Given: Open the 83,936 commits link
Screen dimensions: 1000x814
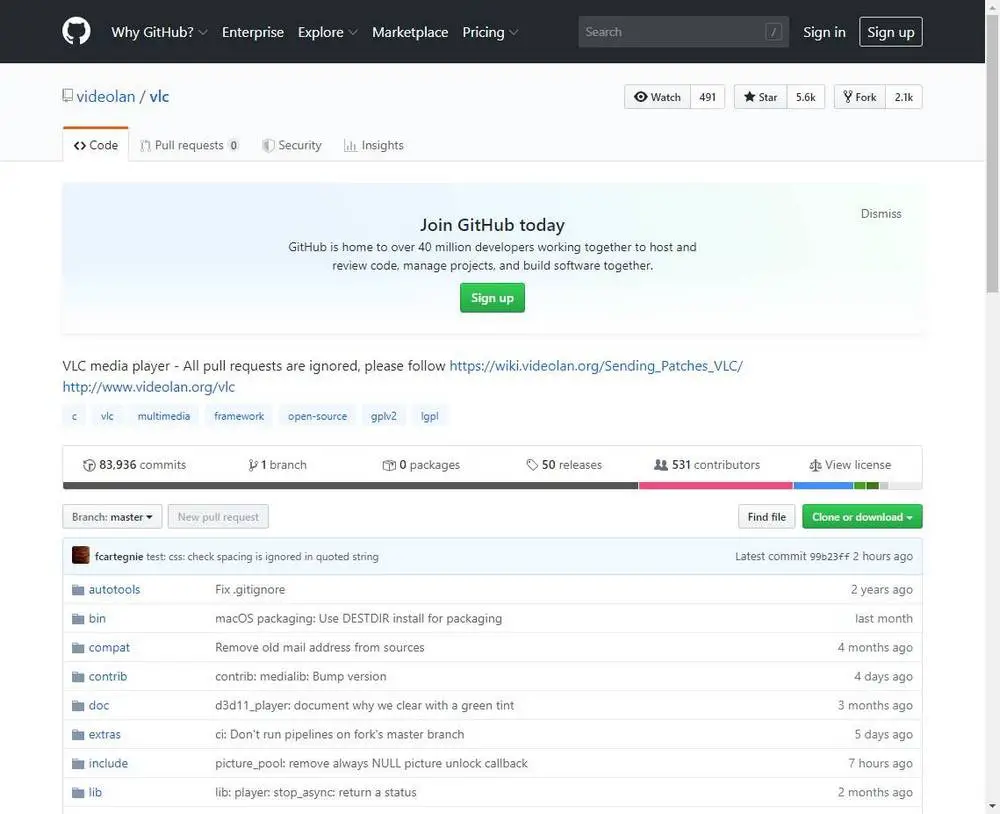Looking at the screenshot, I should [135, 465].
